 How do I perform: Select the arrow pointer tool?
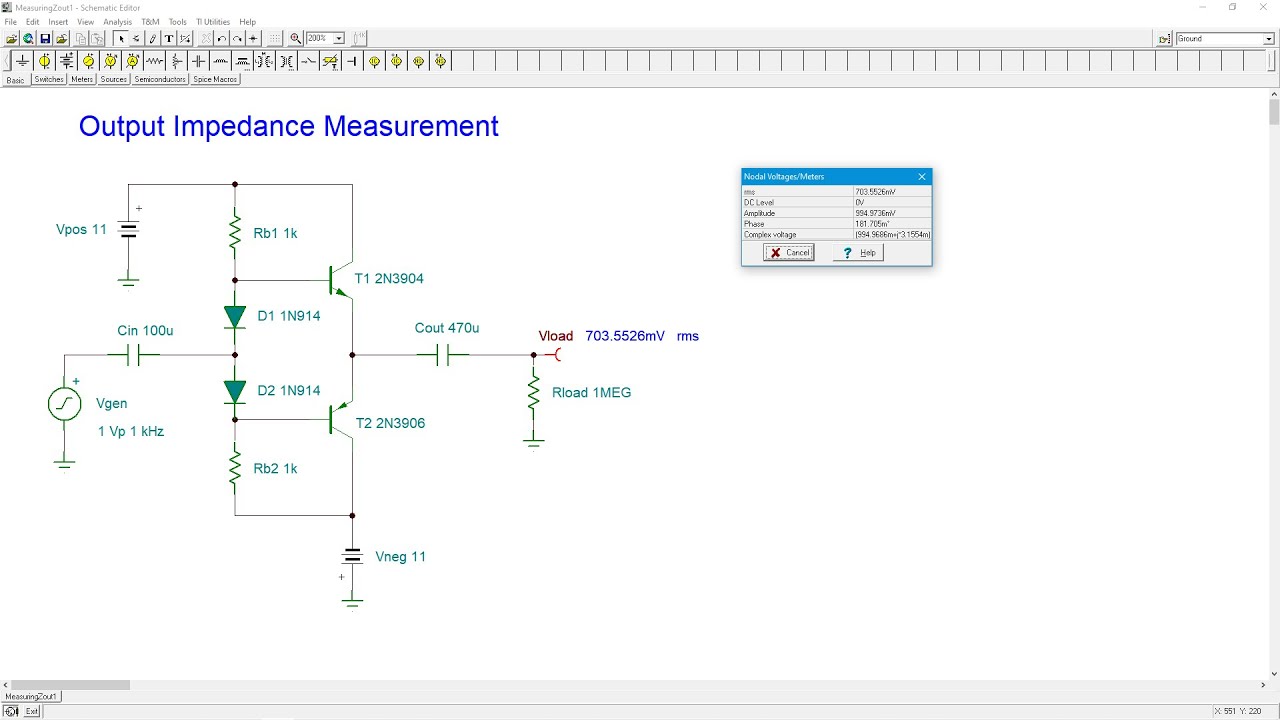(x=120, y=38)
